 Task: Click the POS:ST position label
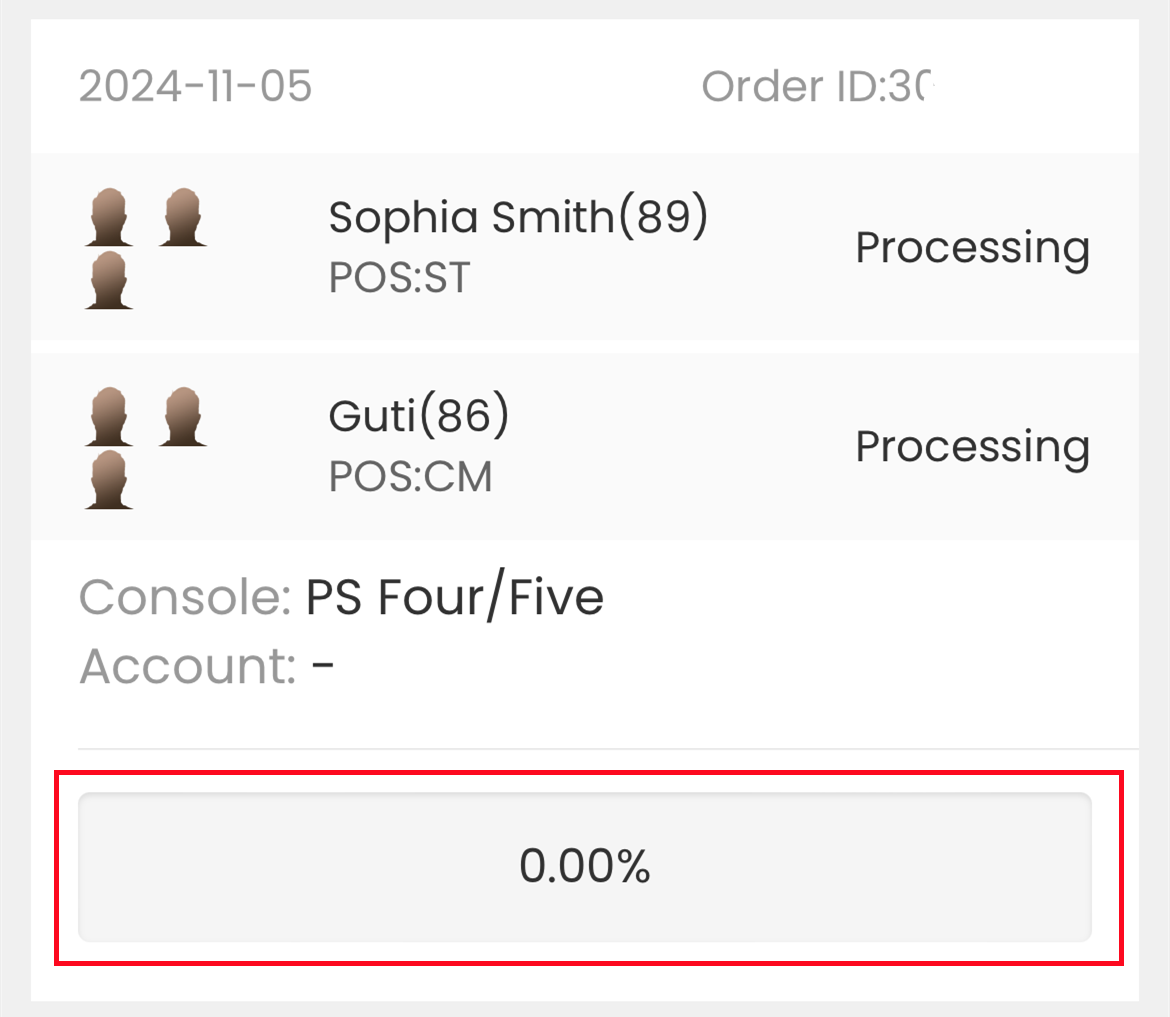399,278
